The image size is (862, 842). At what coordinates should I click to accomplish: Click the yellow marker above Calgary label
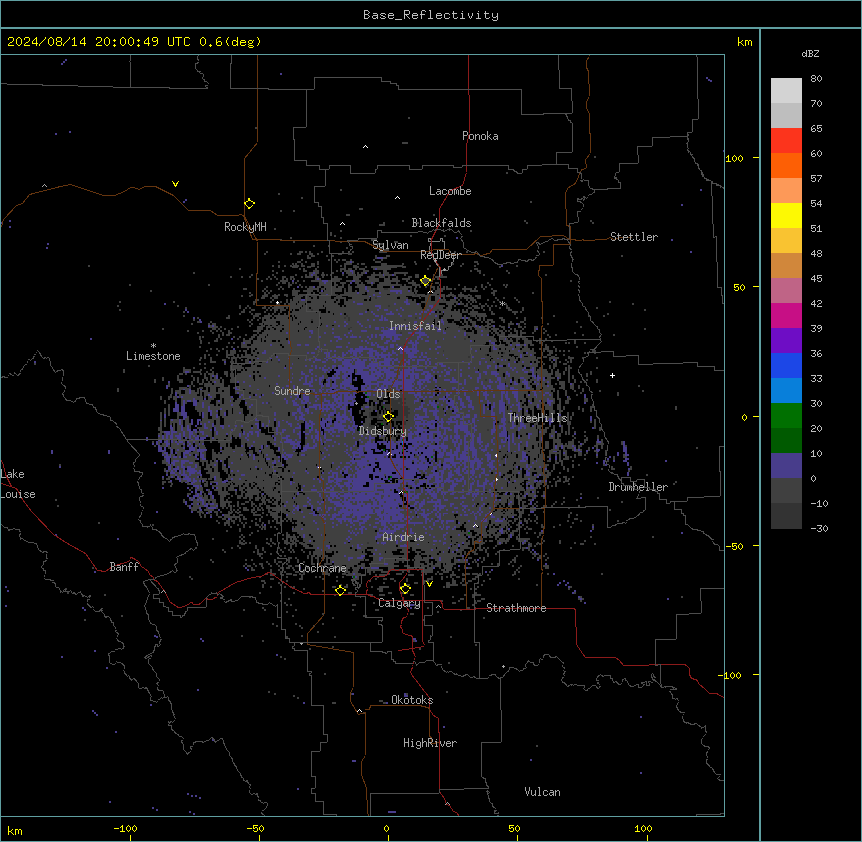pyautogui.click(x=405, y=589)
